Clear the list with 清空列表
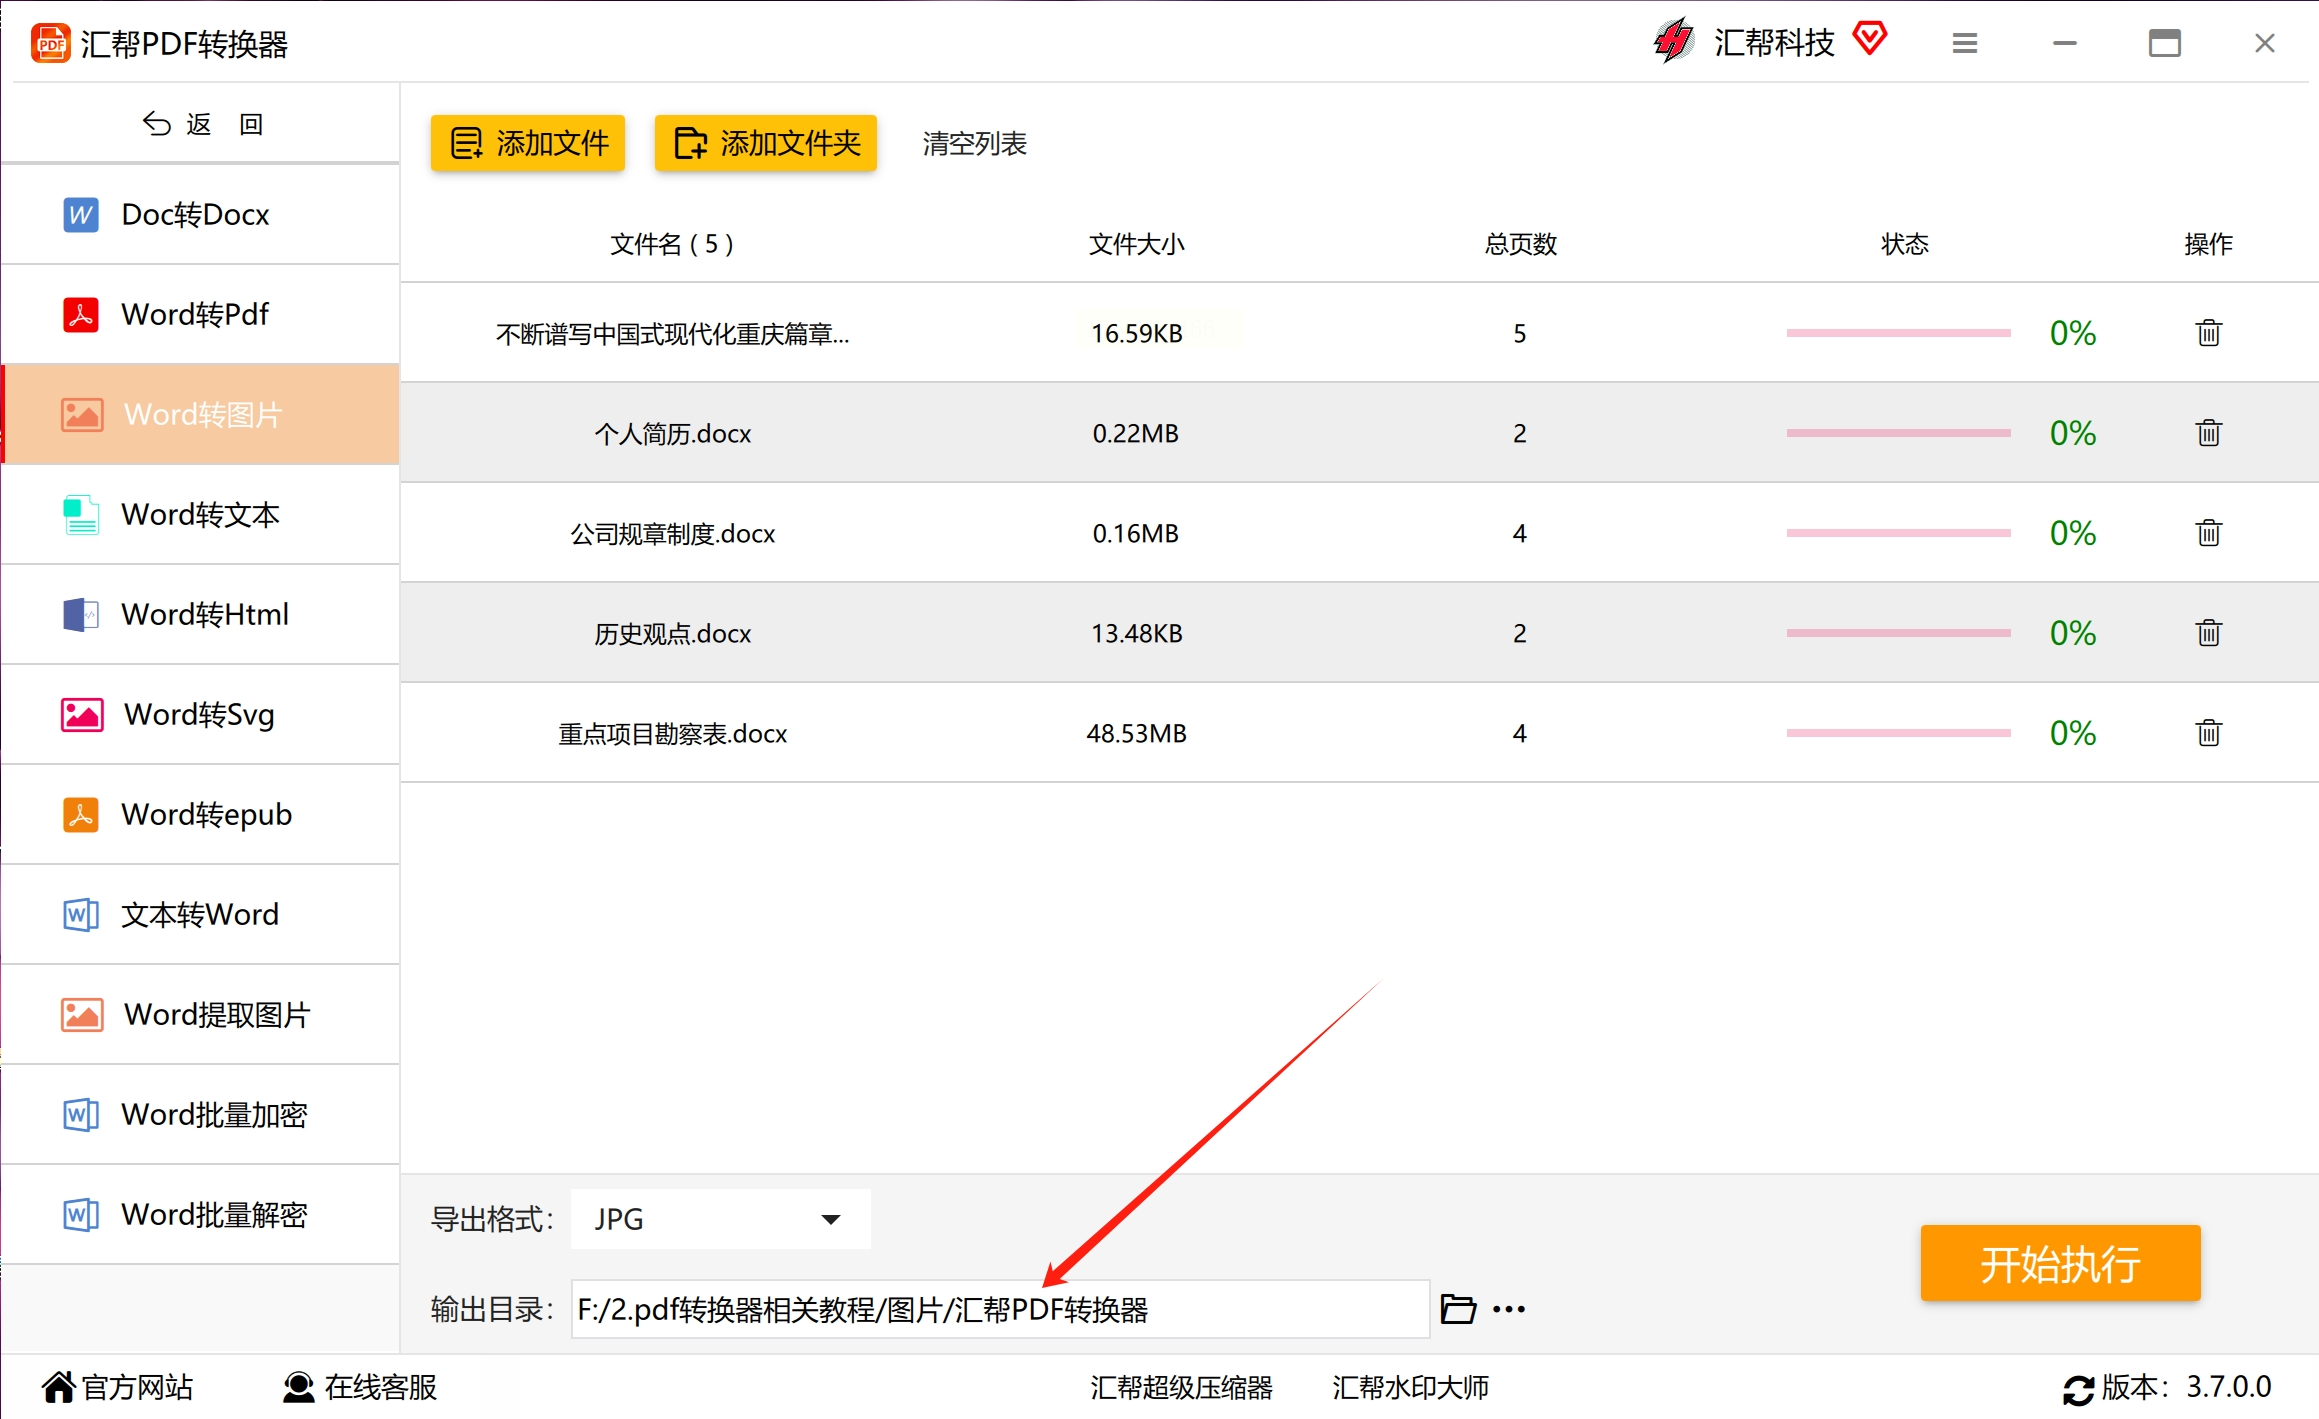 point(974,143)
